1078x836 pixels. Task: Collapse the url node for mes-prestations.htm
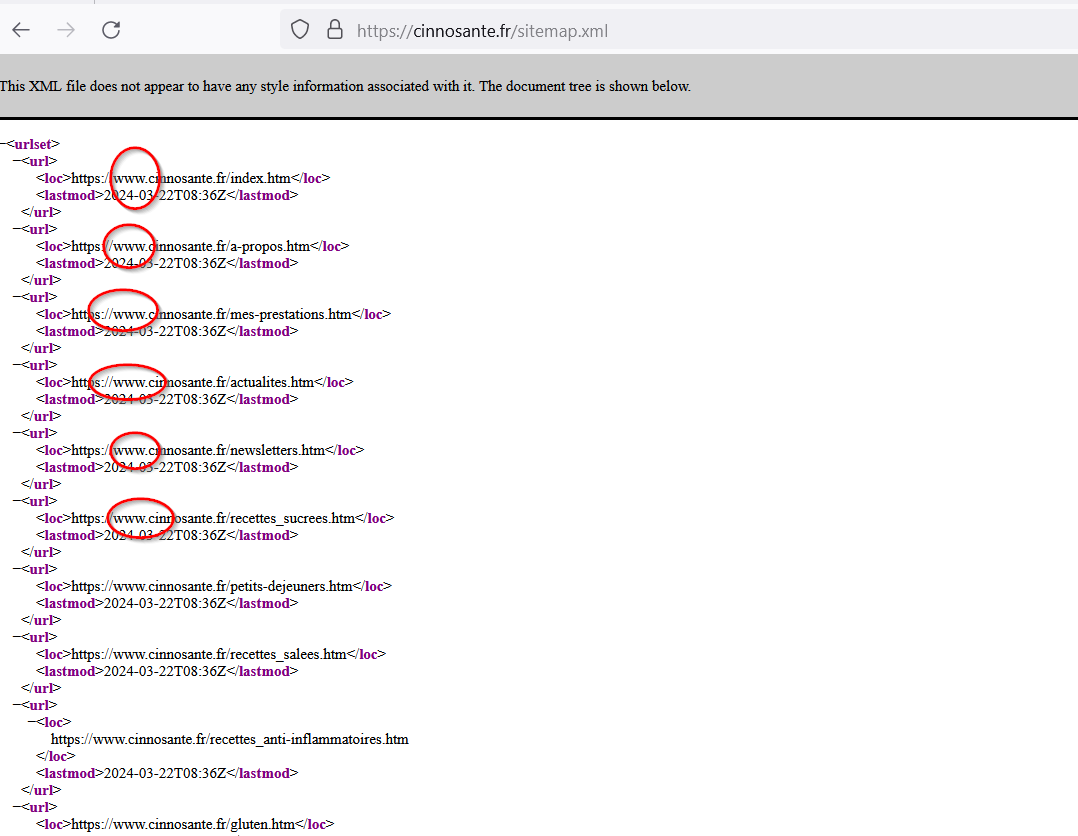coord(17,297)
